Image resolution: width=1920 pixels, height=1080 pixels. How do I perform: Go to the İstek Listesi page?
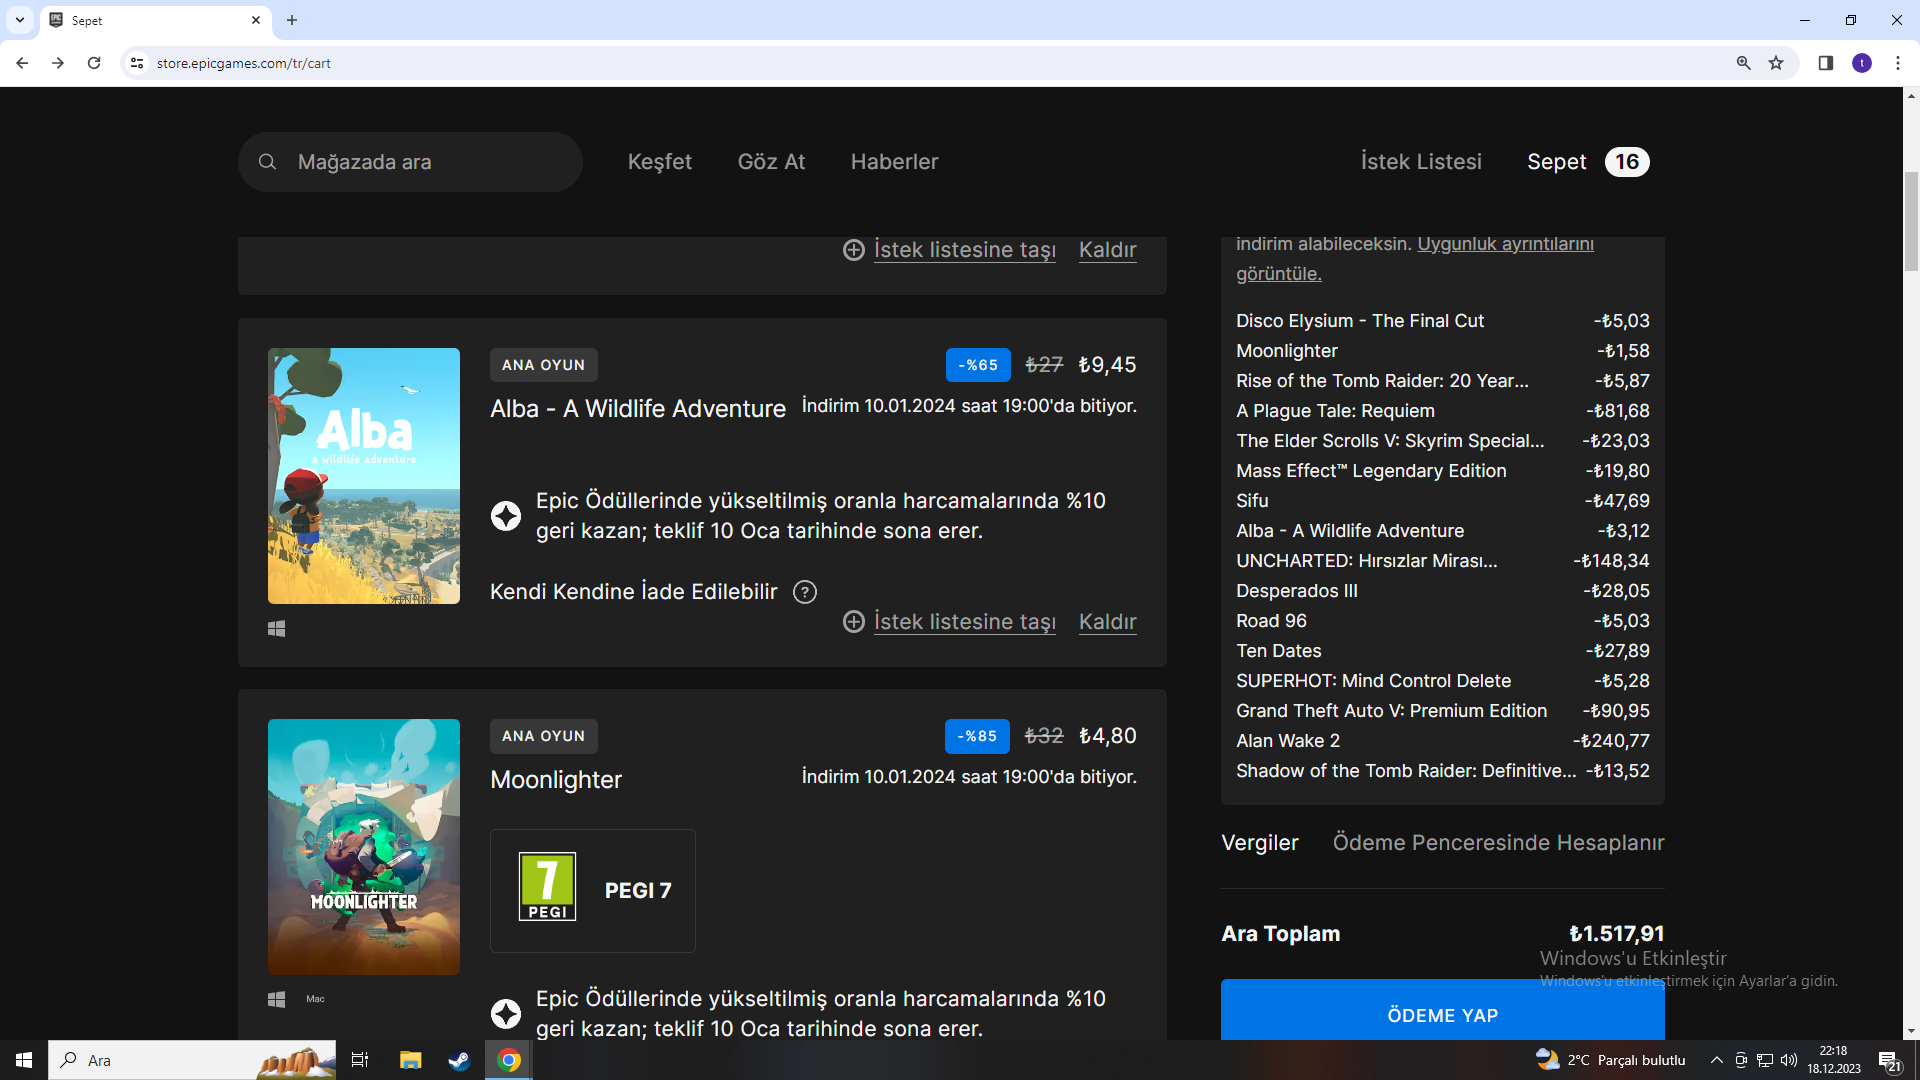[1420, 162]
